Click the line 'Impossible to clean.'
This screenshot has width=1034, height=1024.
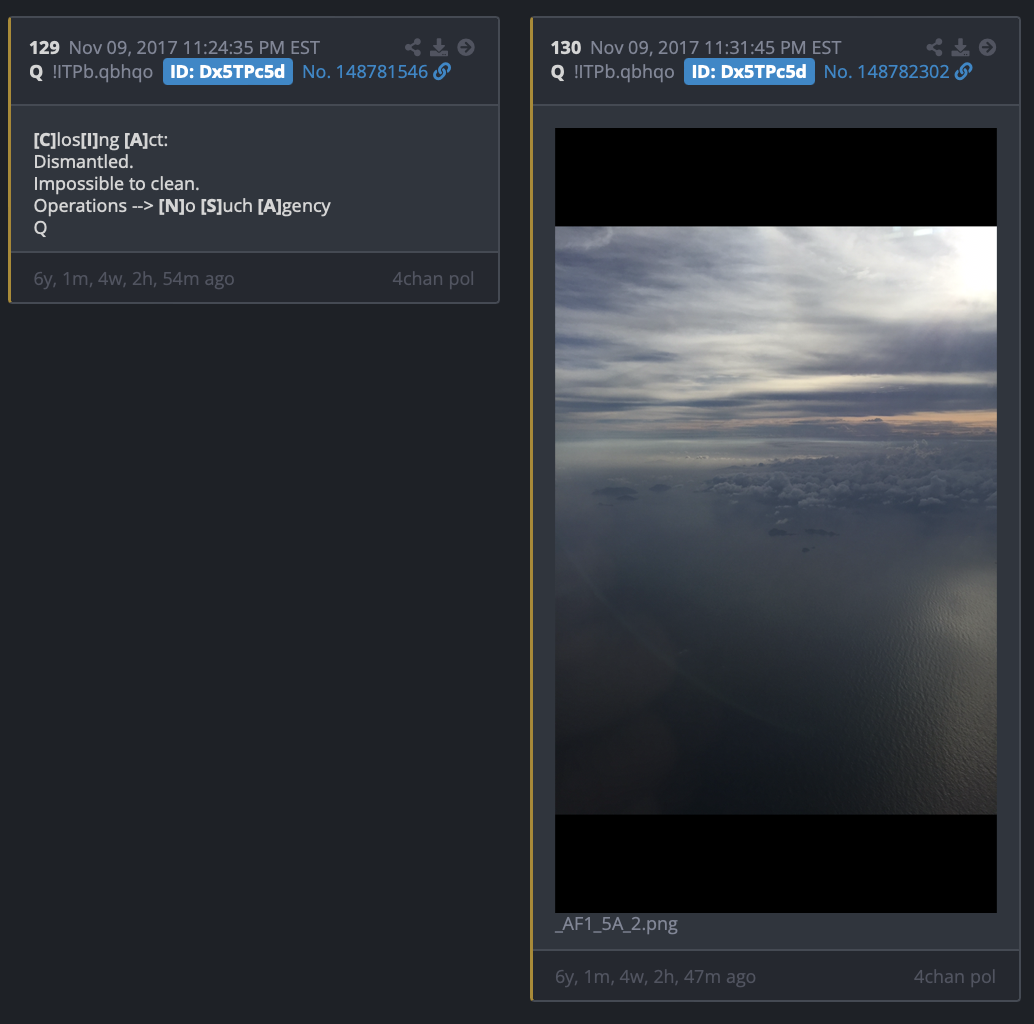click(x=116, y=184)
